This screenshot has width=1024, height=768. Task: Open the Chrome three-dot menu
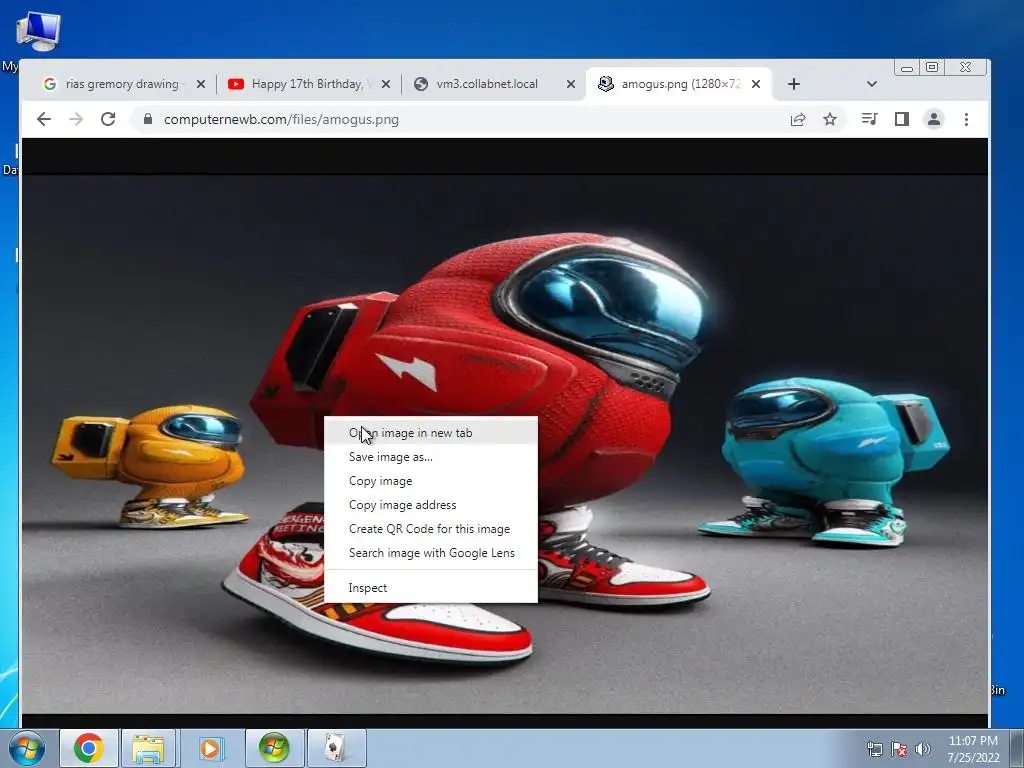pyautogui.click(x=967, y=119)
